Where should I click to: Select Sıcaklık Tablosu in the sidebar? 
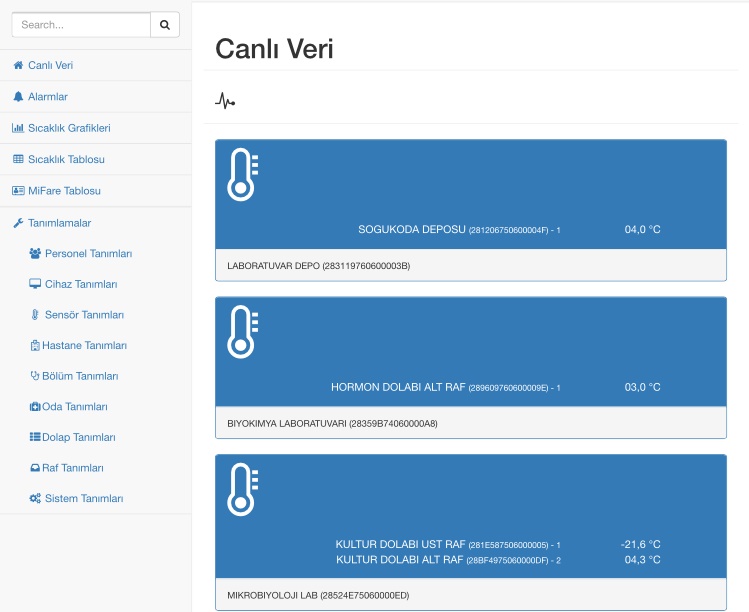click(65, 159)
